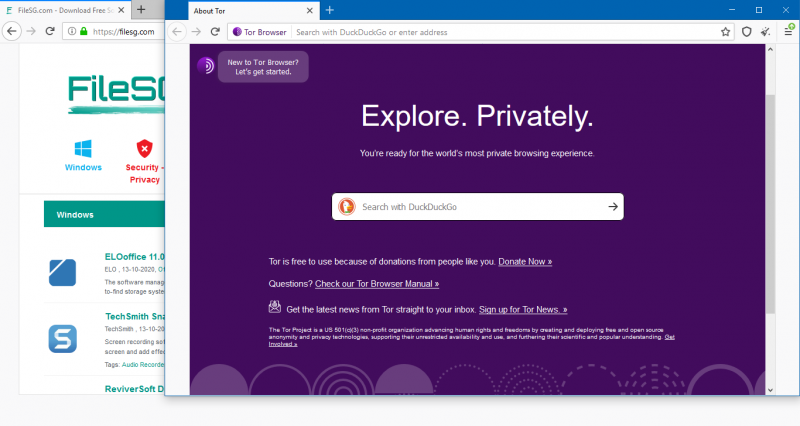Submit search with the arrow button

click(613, 207)
